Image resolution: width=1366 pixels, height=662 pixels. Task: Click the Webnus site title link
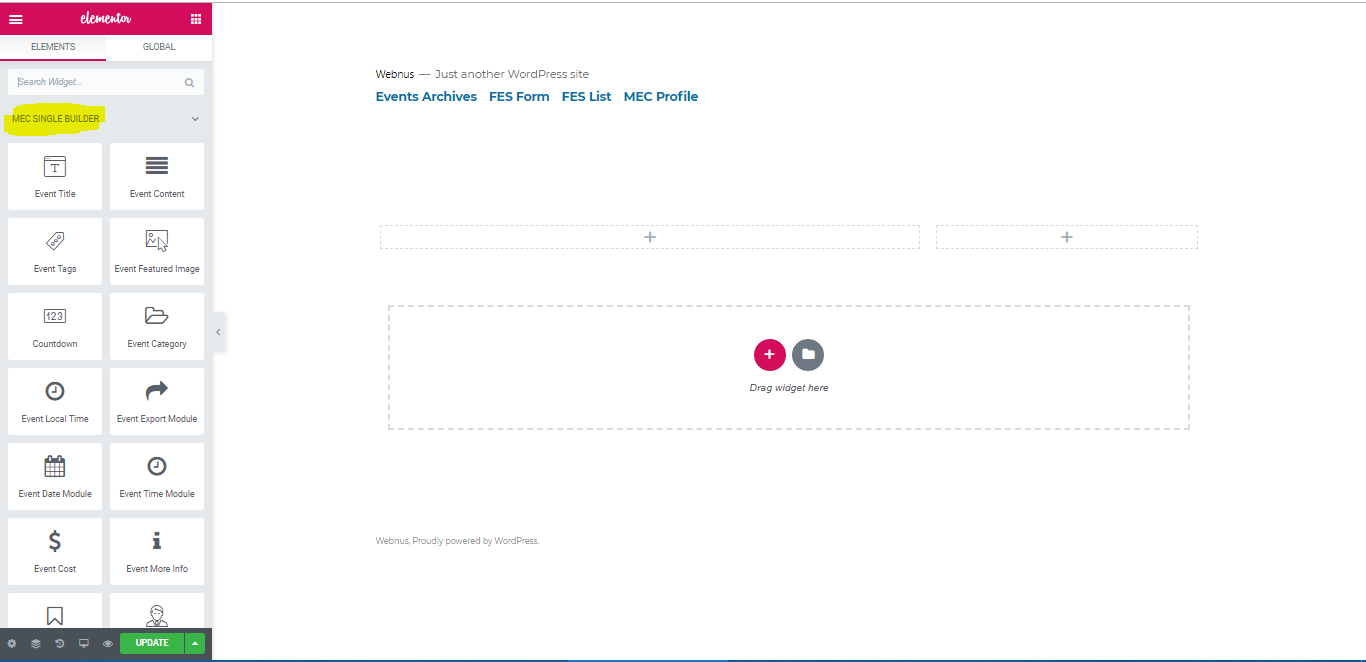coord(395,74)
